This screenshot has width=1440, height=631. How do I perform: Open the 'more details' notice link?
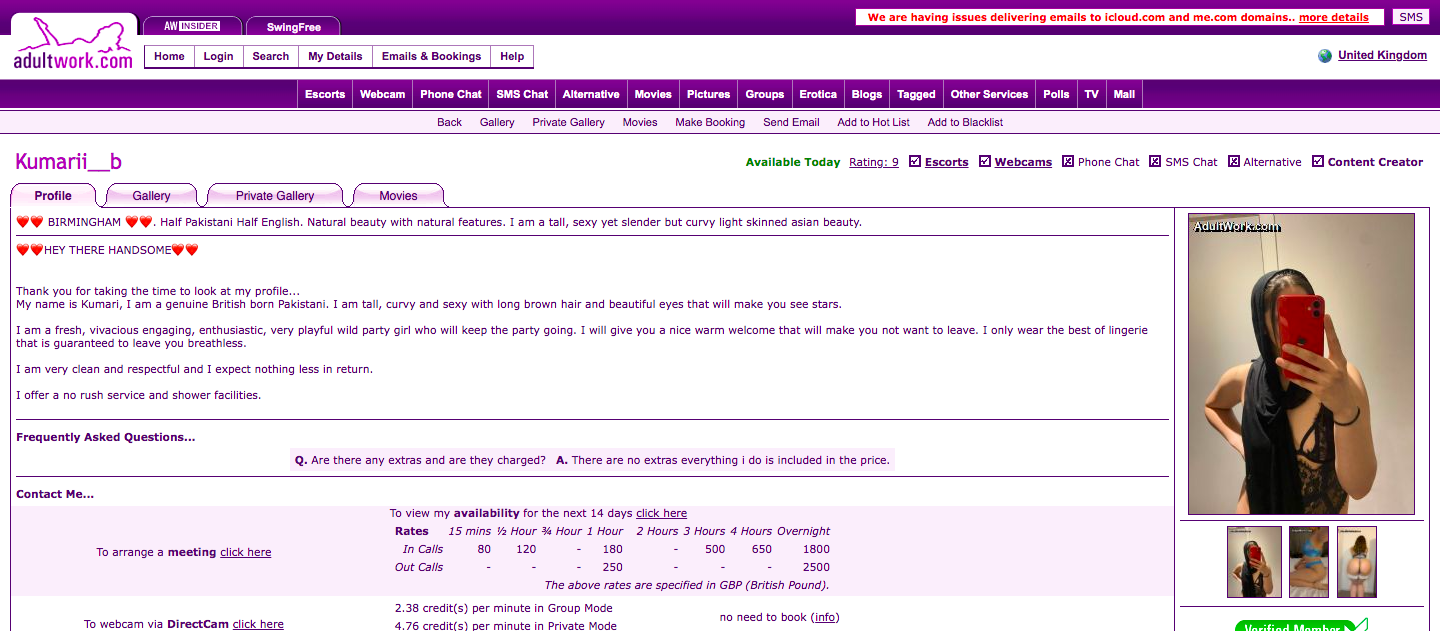[x=1333, y=17]
